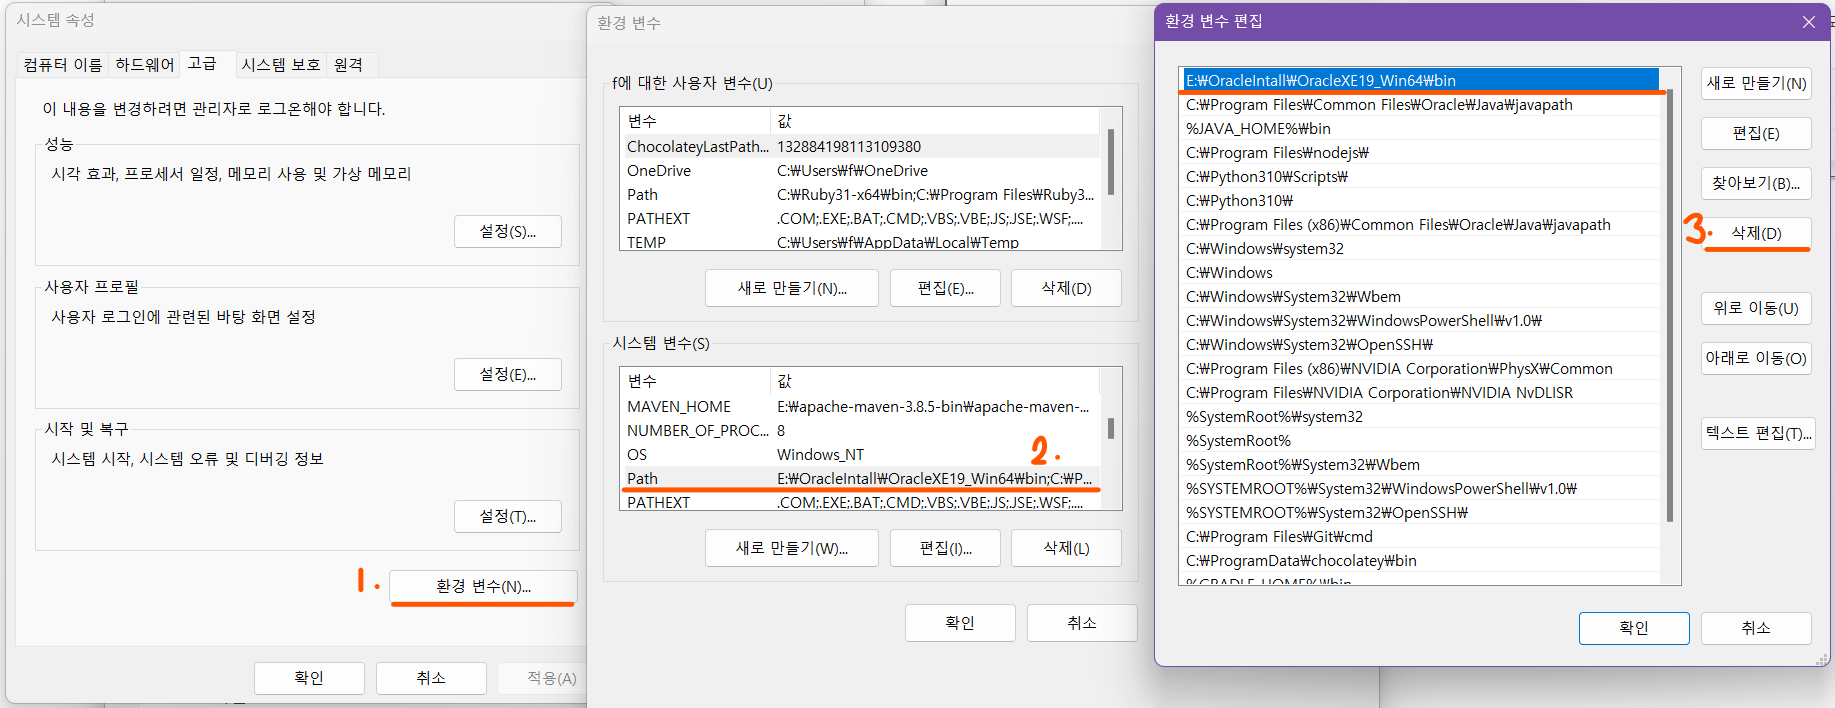This screenshot has width=1835, height=708.
Task: Click the 변수 column header in user variables
Action: pos(696,120)
